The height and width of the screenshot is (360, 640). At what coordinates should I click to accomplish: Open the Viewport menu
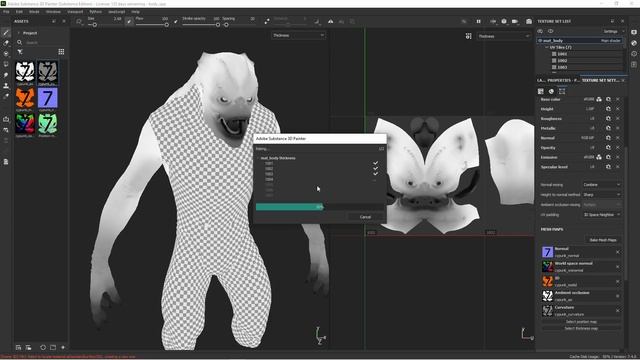click(x=75, y=12)
